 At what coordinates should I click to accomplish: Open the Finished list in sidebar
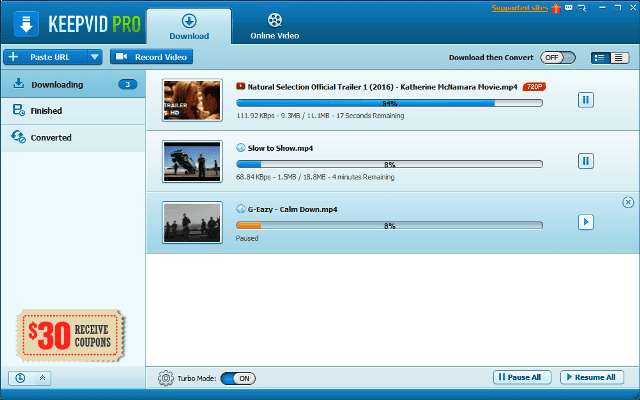(x=73, y=111)
